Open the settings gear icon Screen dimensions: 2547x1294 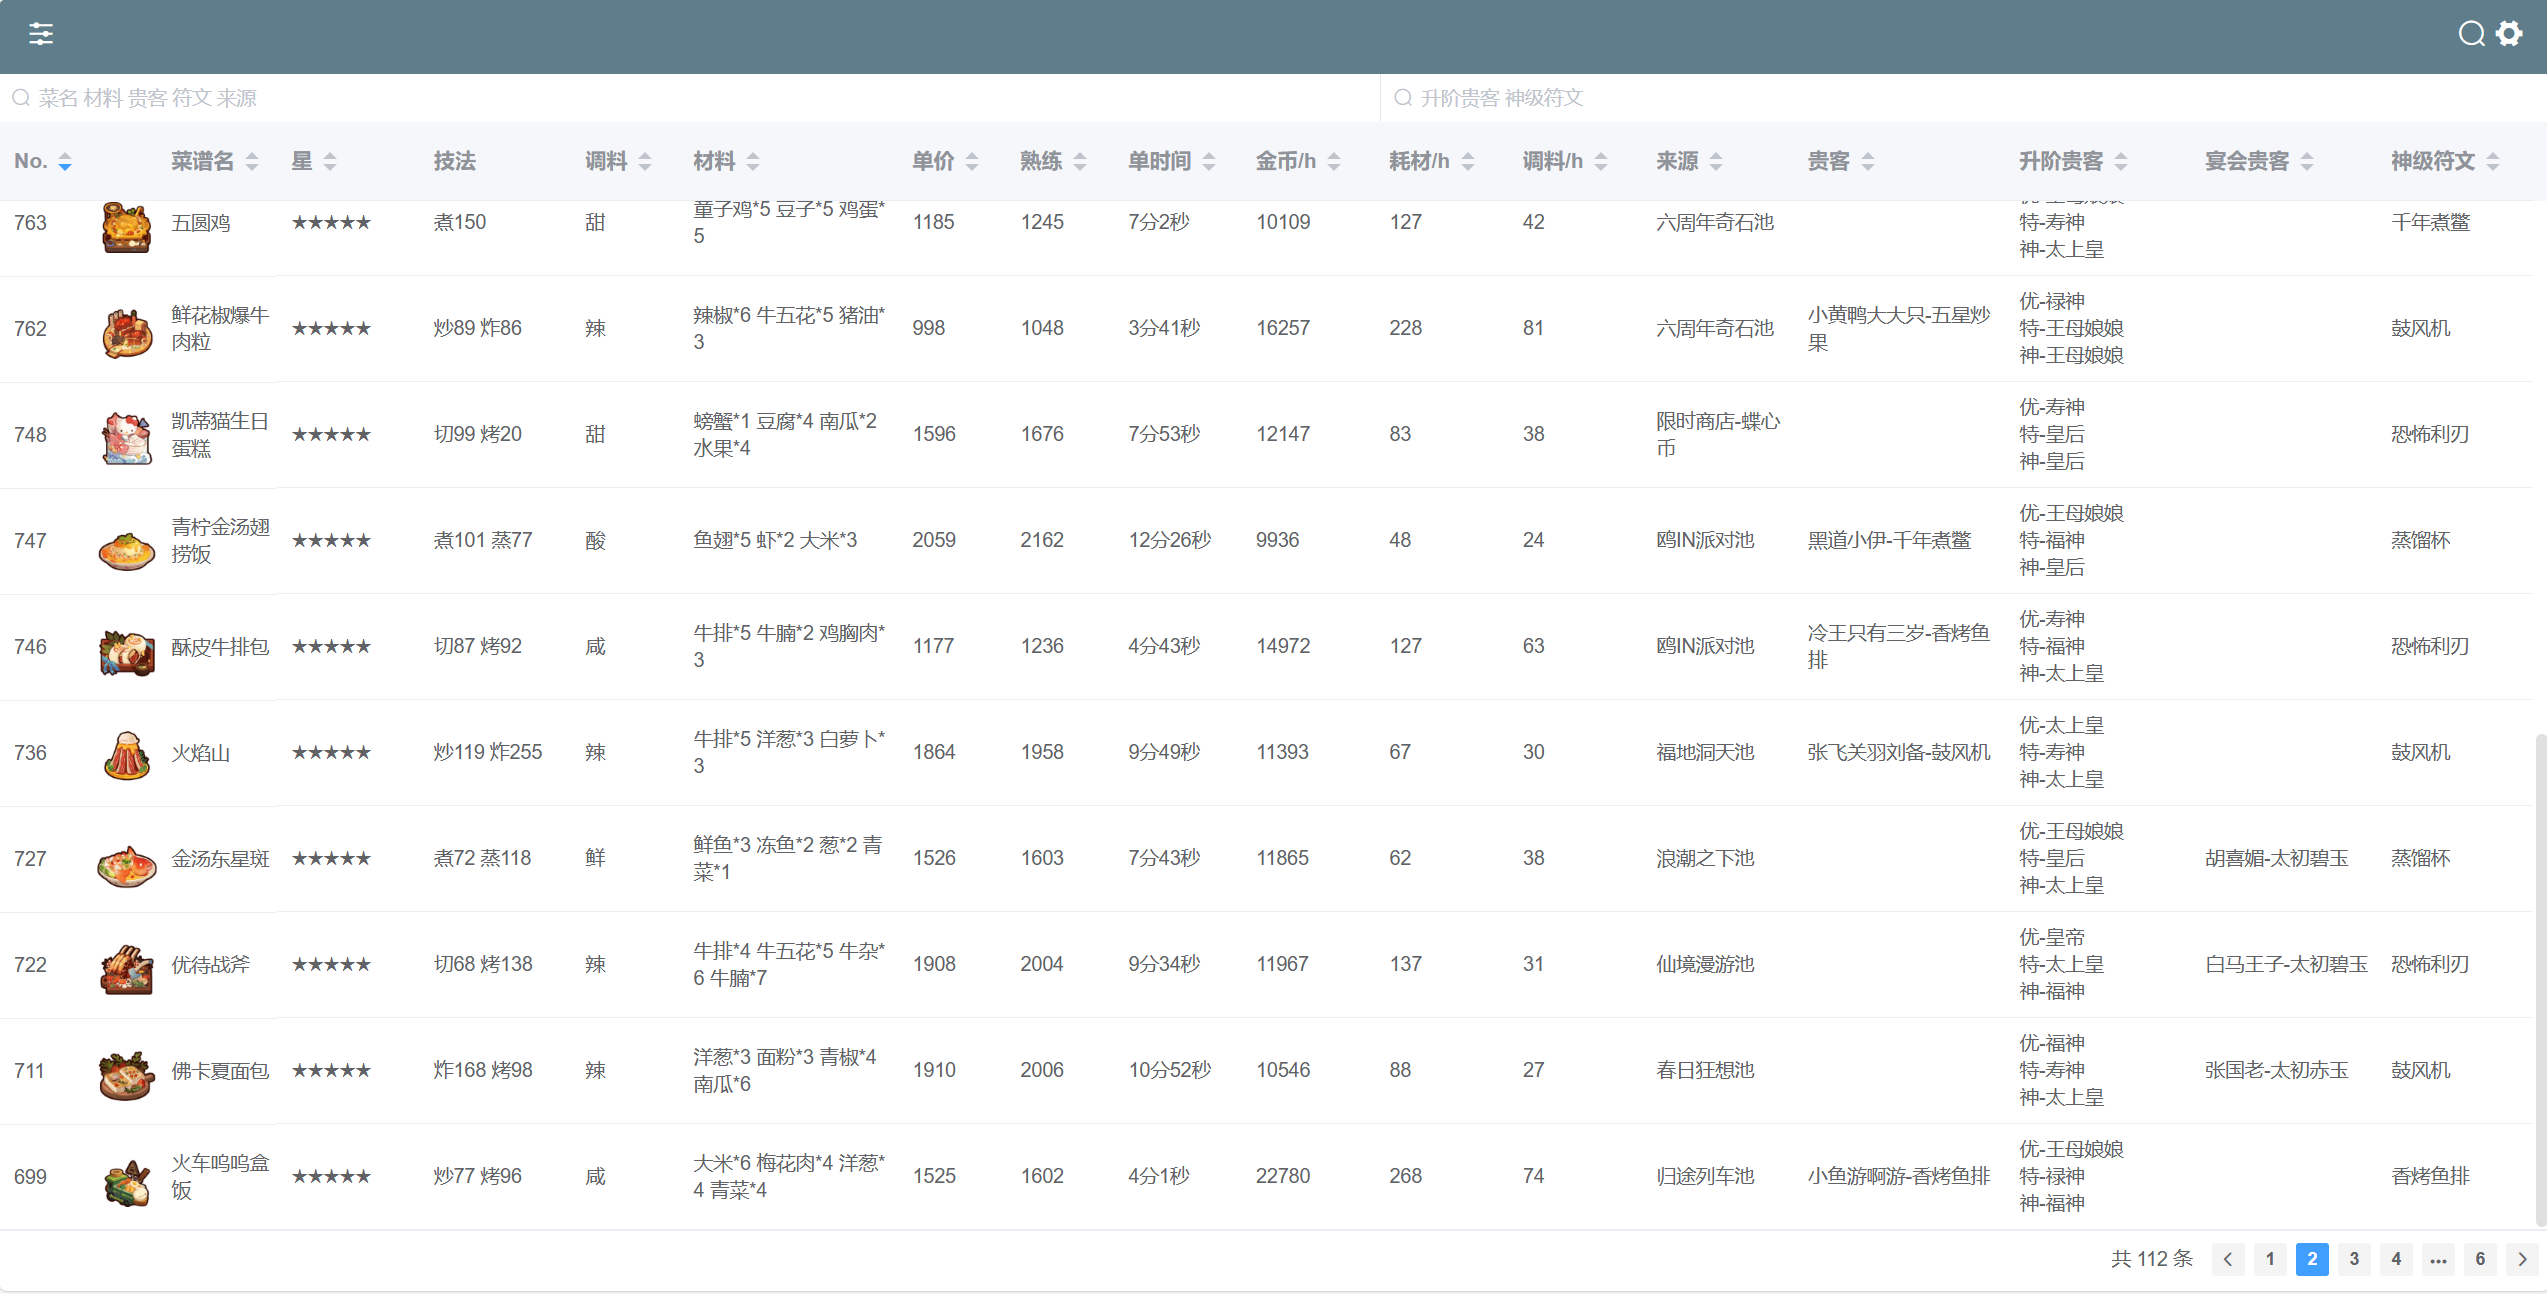pos(2509,34)
